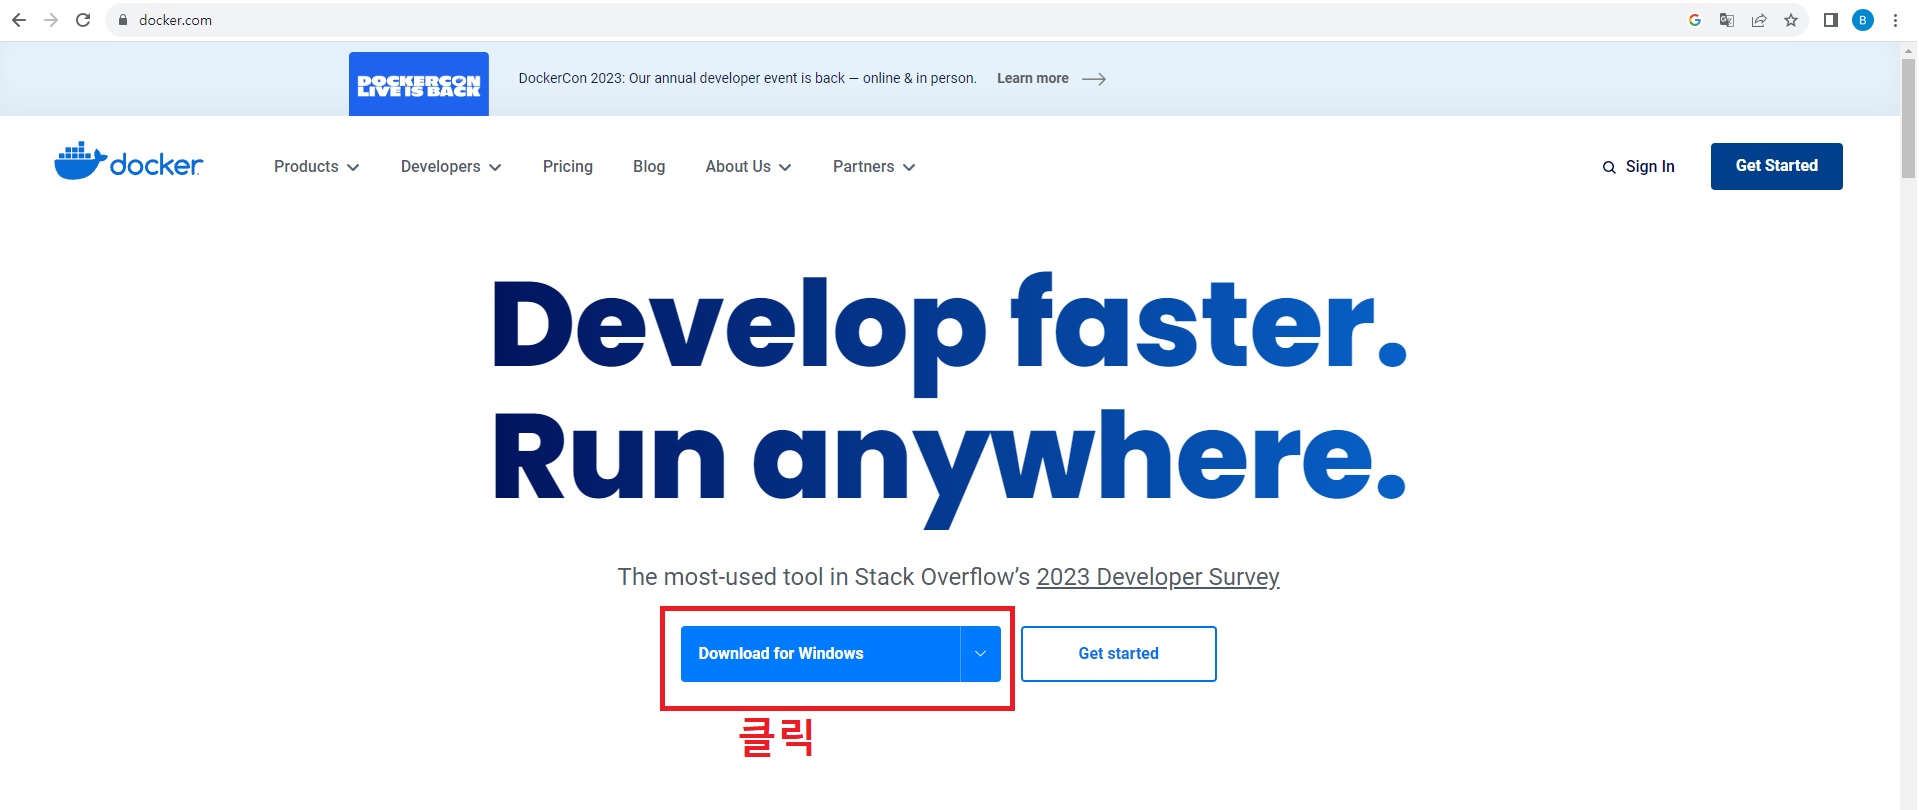The height and width of the screenshot is (810, 1919).
Task: Open the browser side panel icon
Action: point(1831,20)
